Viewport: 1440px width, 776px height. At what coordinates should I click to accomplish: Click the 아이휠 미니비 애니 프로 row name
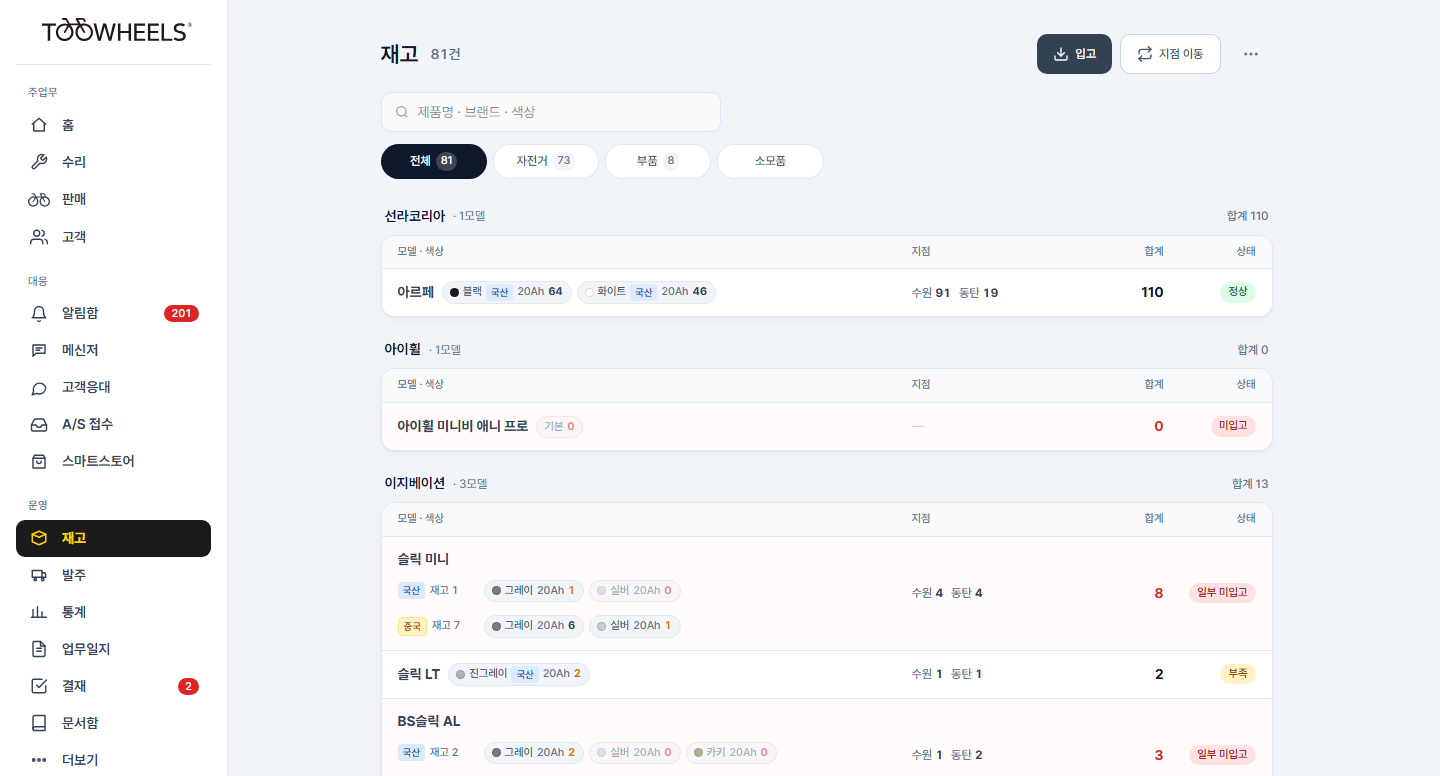(x=462, y=426)
